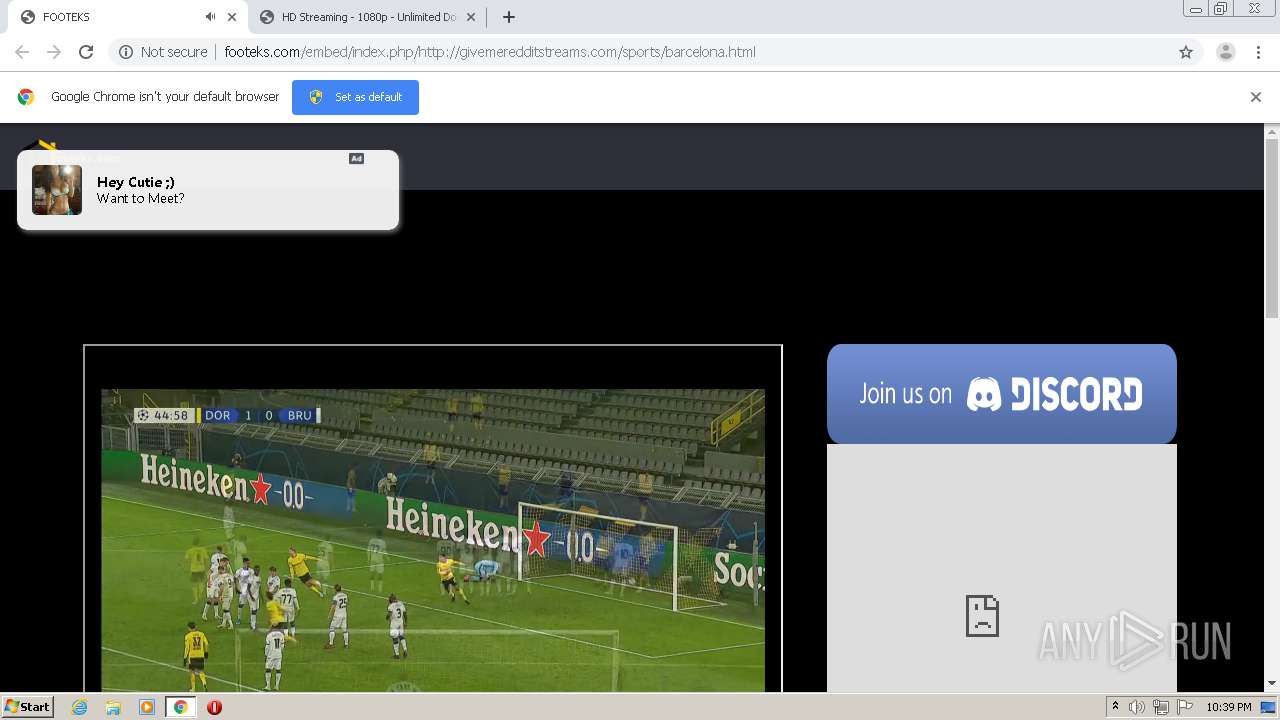Click the football stream video player
Viewport: 1280px width, 720px height.
point(433,540)
